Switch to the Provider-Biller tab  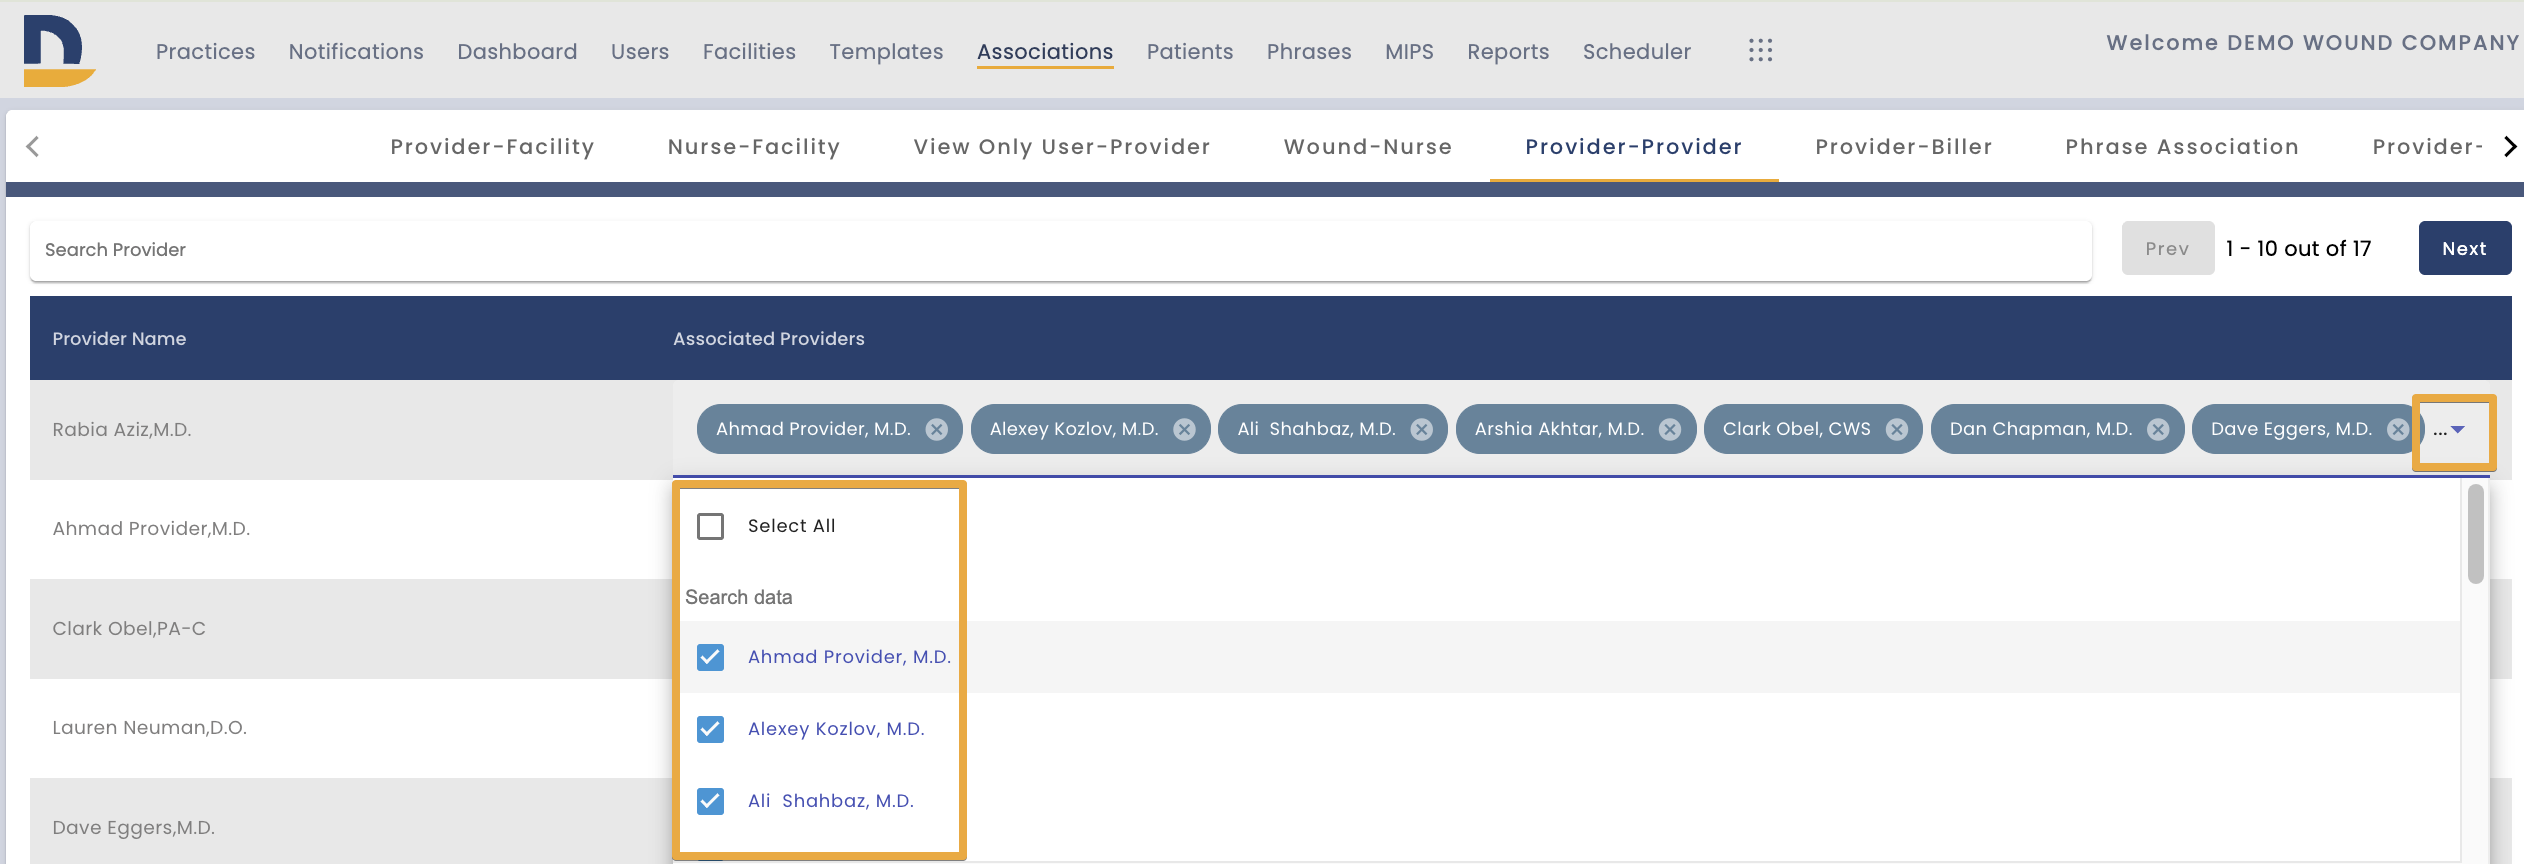[x=1904, y=147]
